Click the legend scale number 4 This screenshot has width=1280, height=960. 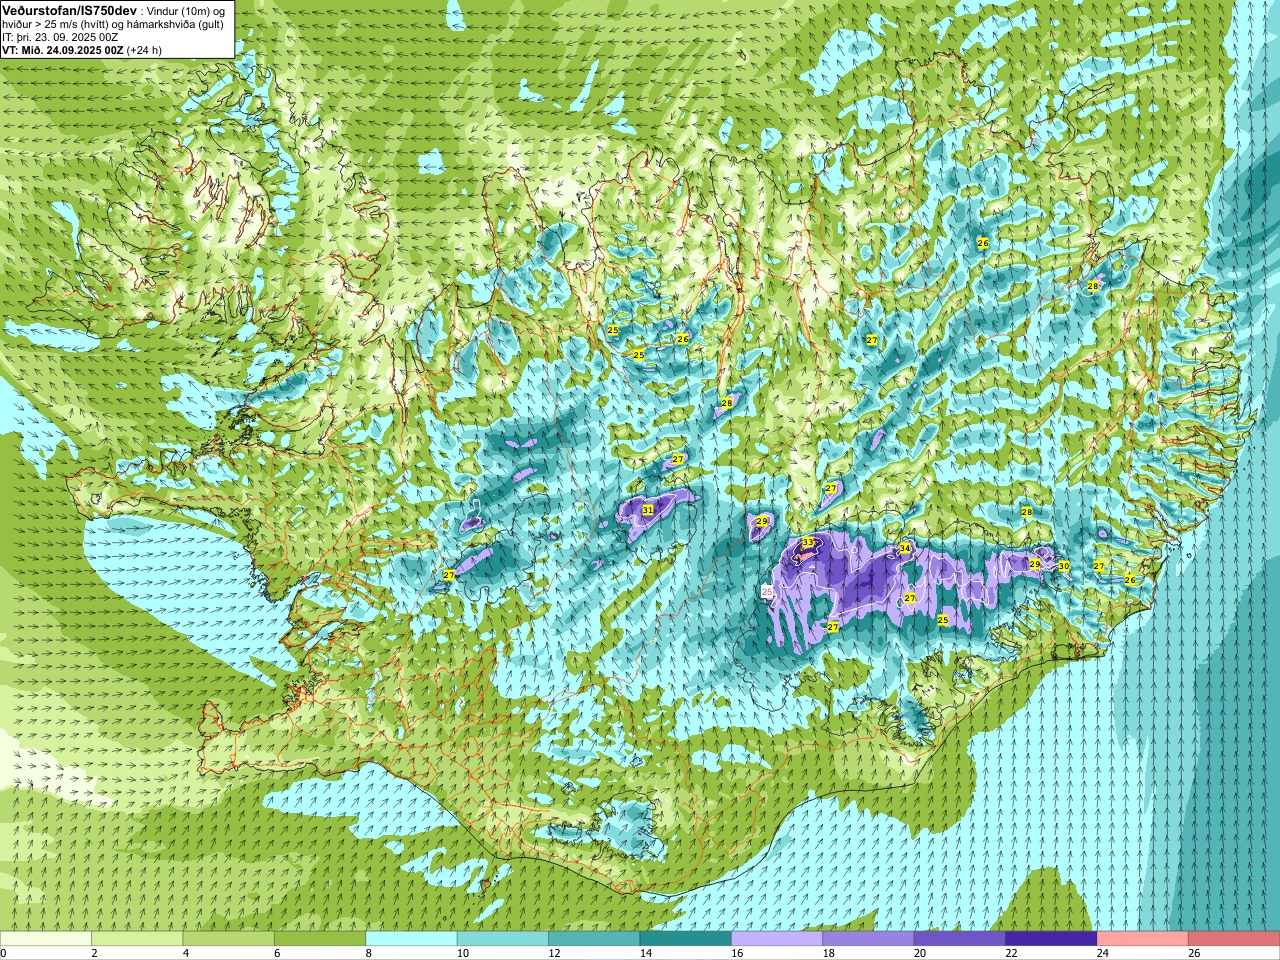click(185, 953)
